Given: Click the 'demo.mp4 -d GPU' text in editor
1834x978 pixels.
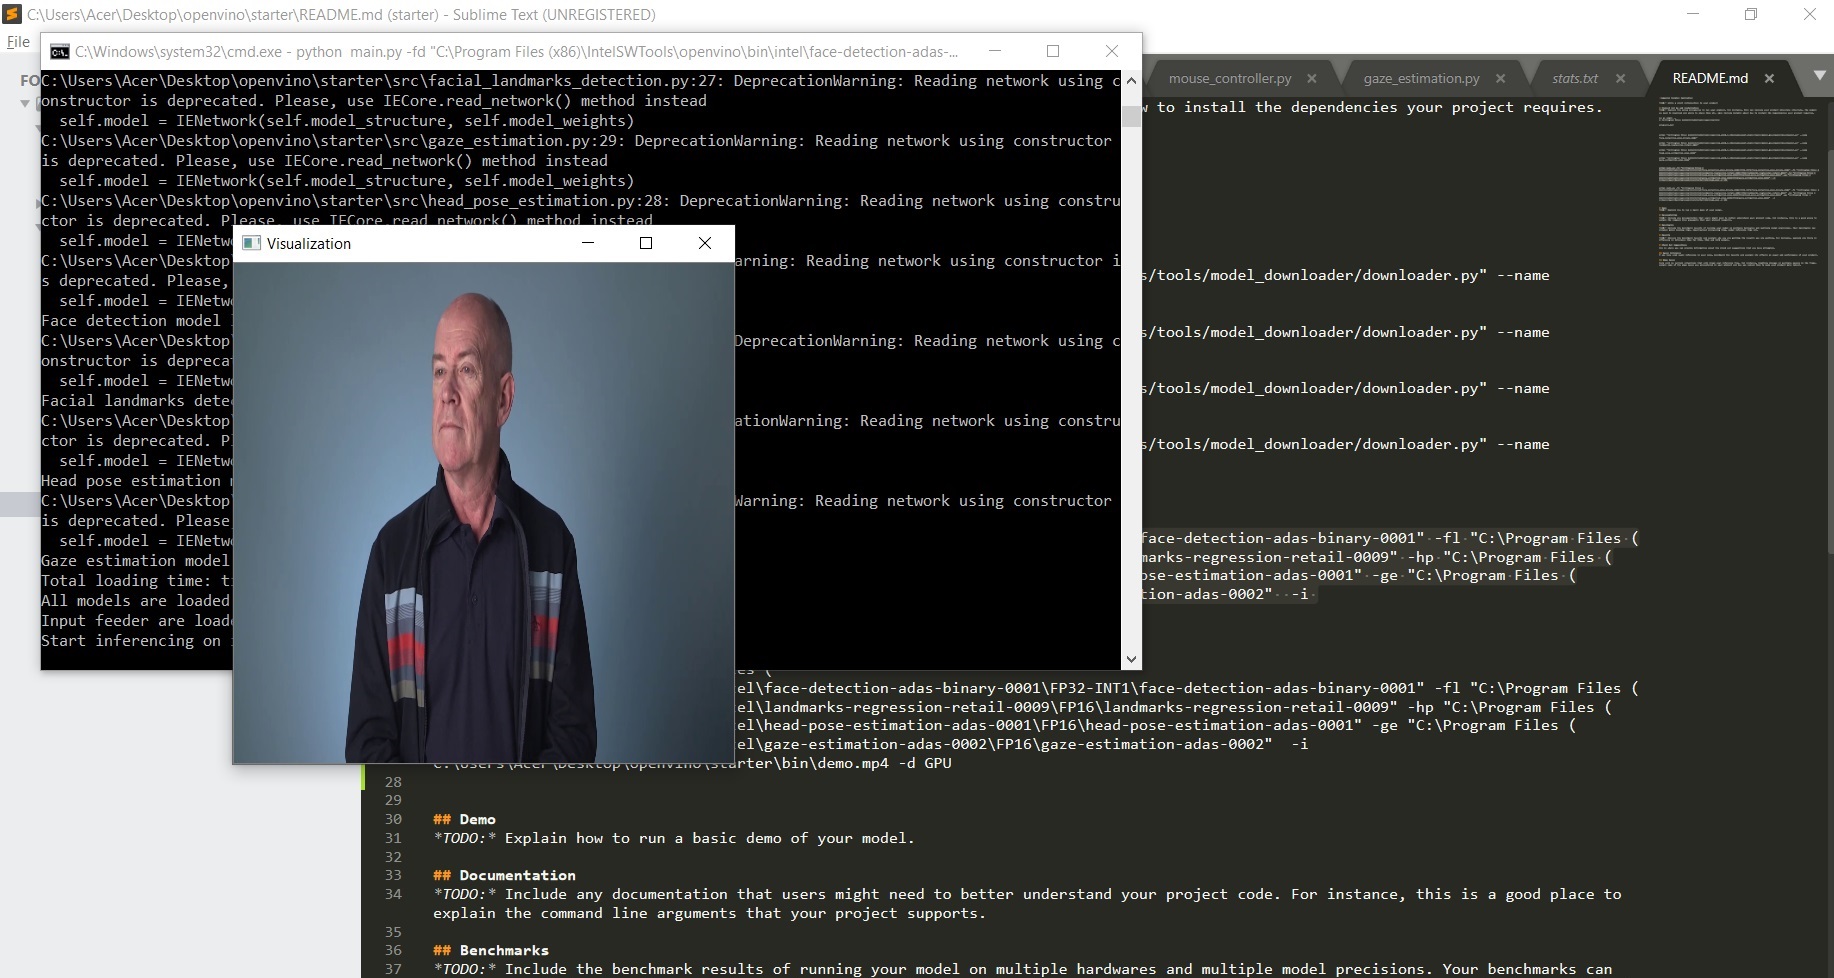Looking at the screenshot, I should coord(884,763).
